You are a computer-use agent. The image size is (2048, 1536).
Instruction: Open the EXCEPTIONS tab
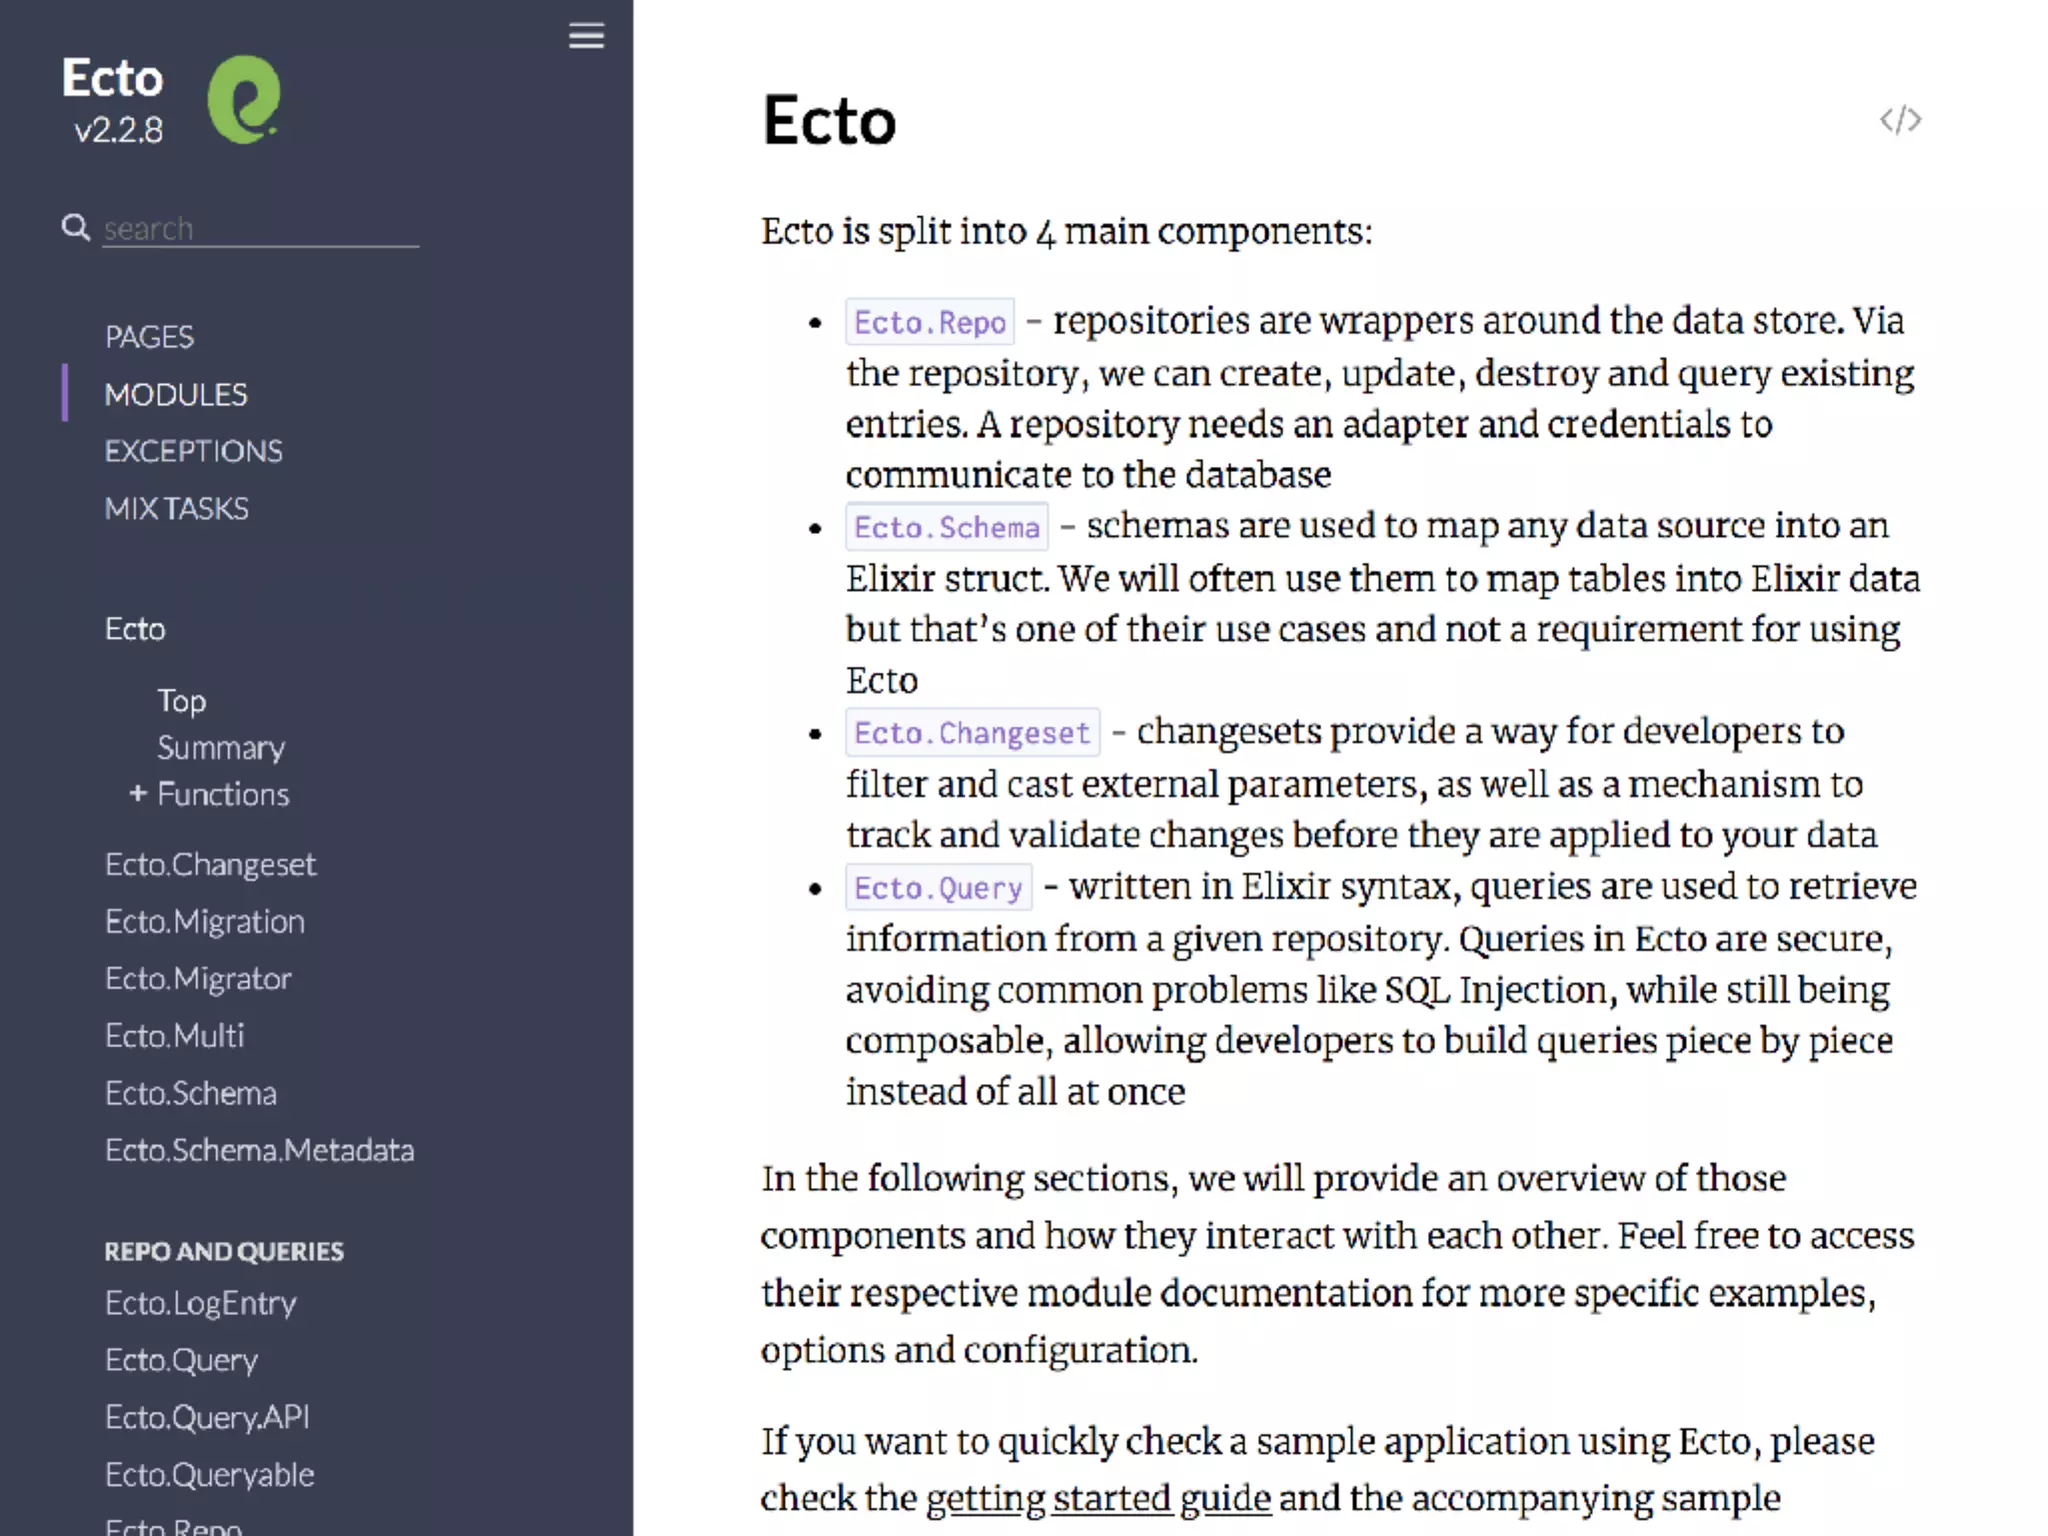point(193,451)
